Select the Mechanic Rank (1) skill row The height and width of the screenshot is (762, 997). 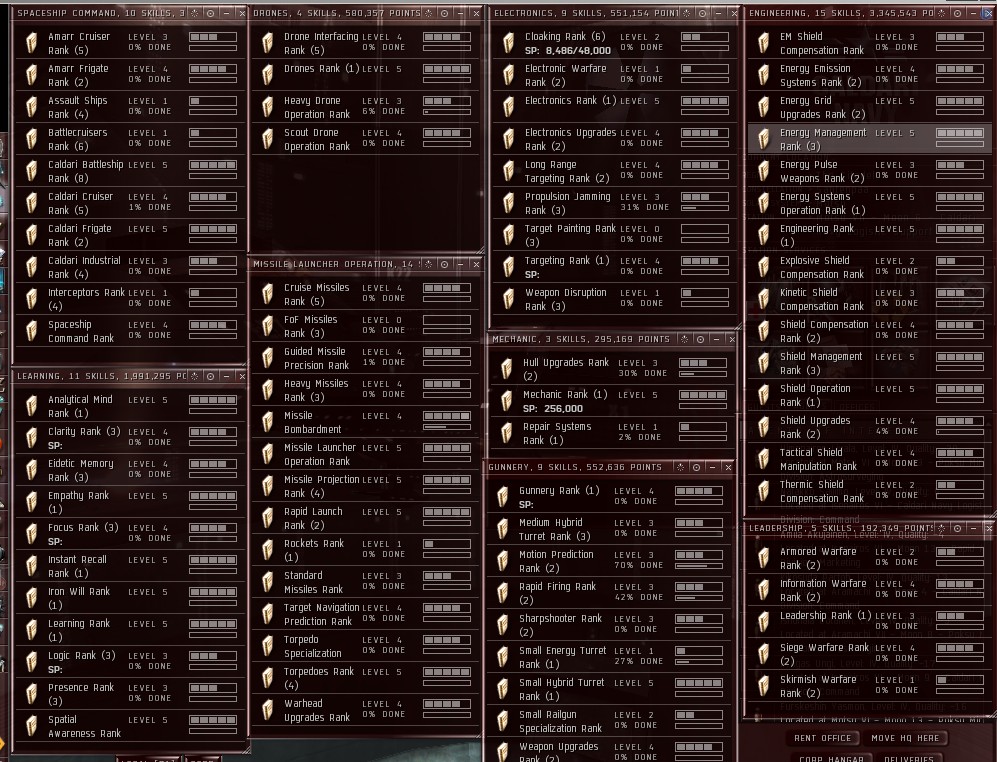[613, 401]
